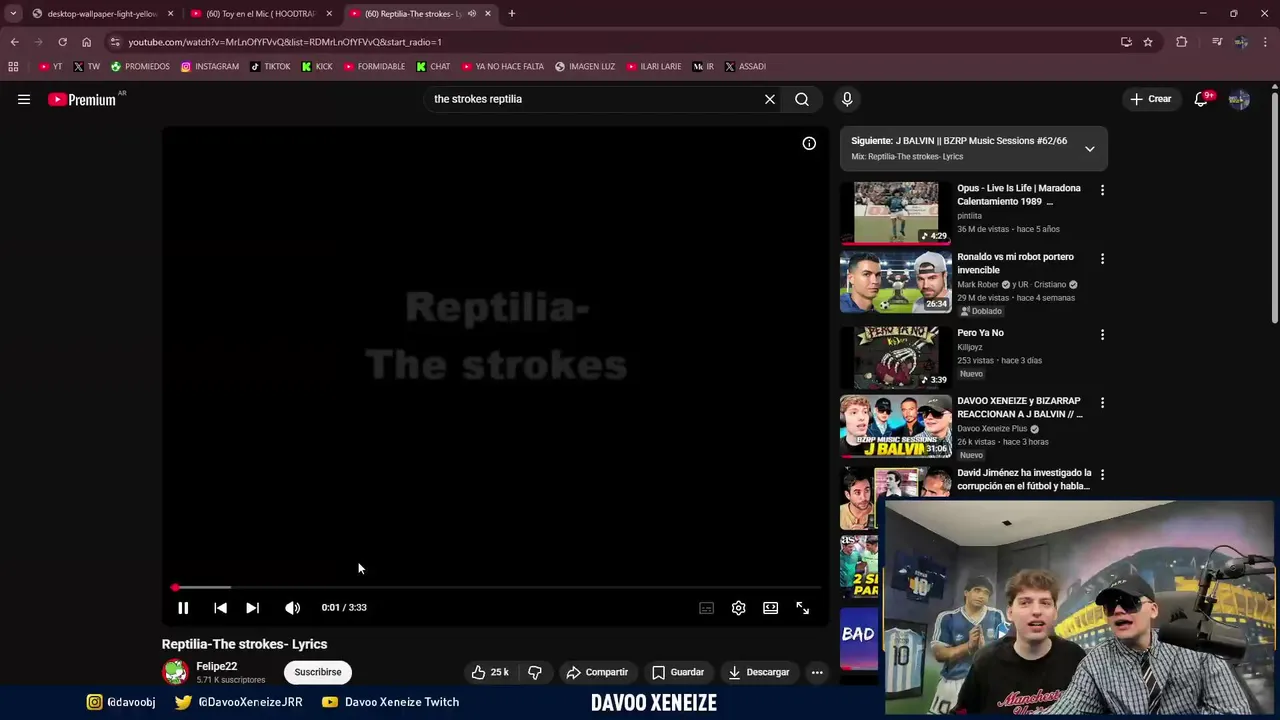Subscribe to Felipe22 channel
This screenshot has width=1280, height=720.
(318, 672)
